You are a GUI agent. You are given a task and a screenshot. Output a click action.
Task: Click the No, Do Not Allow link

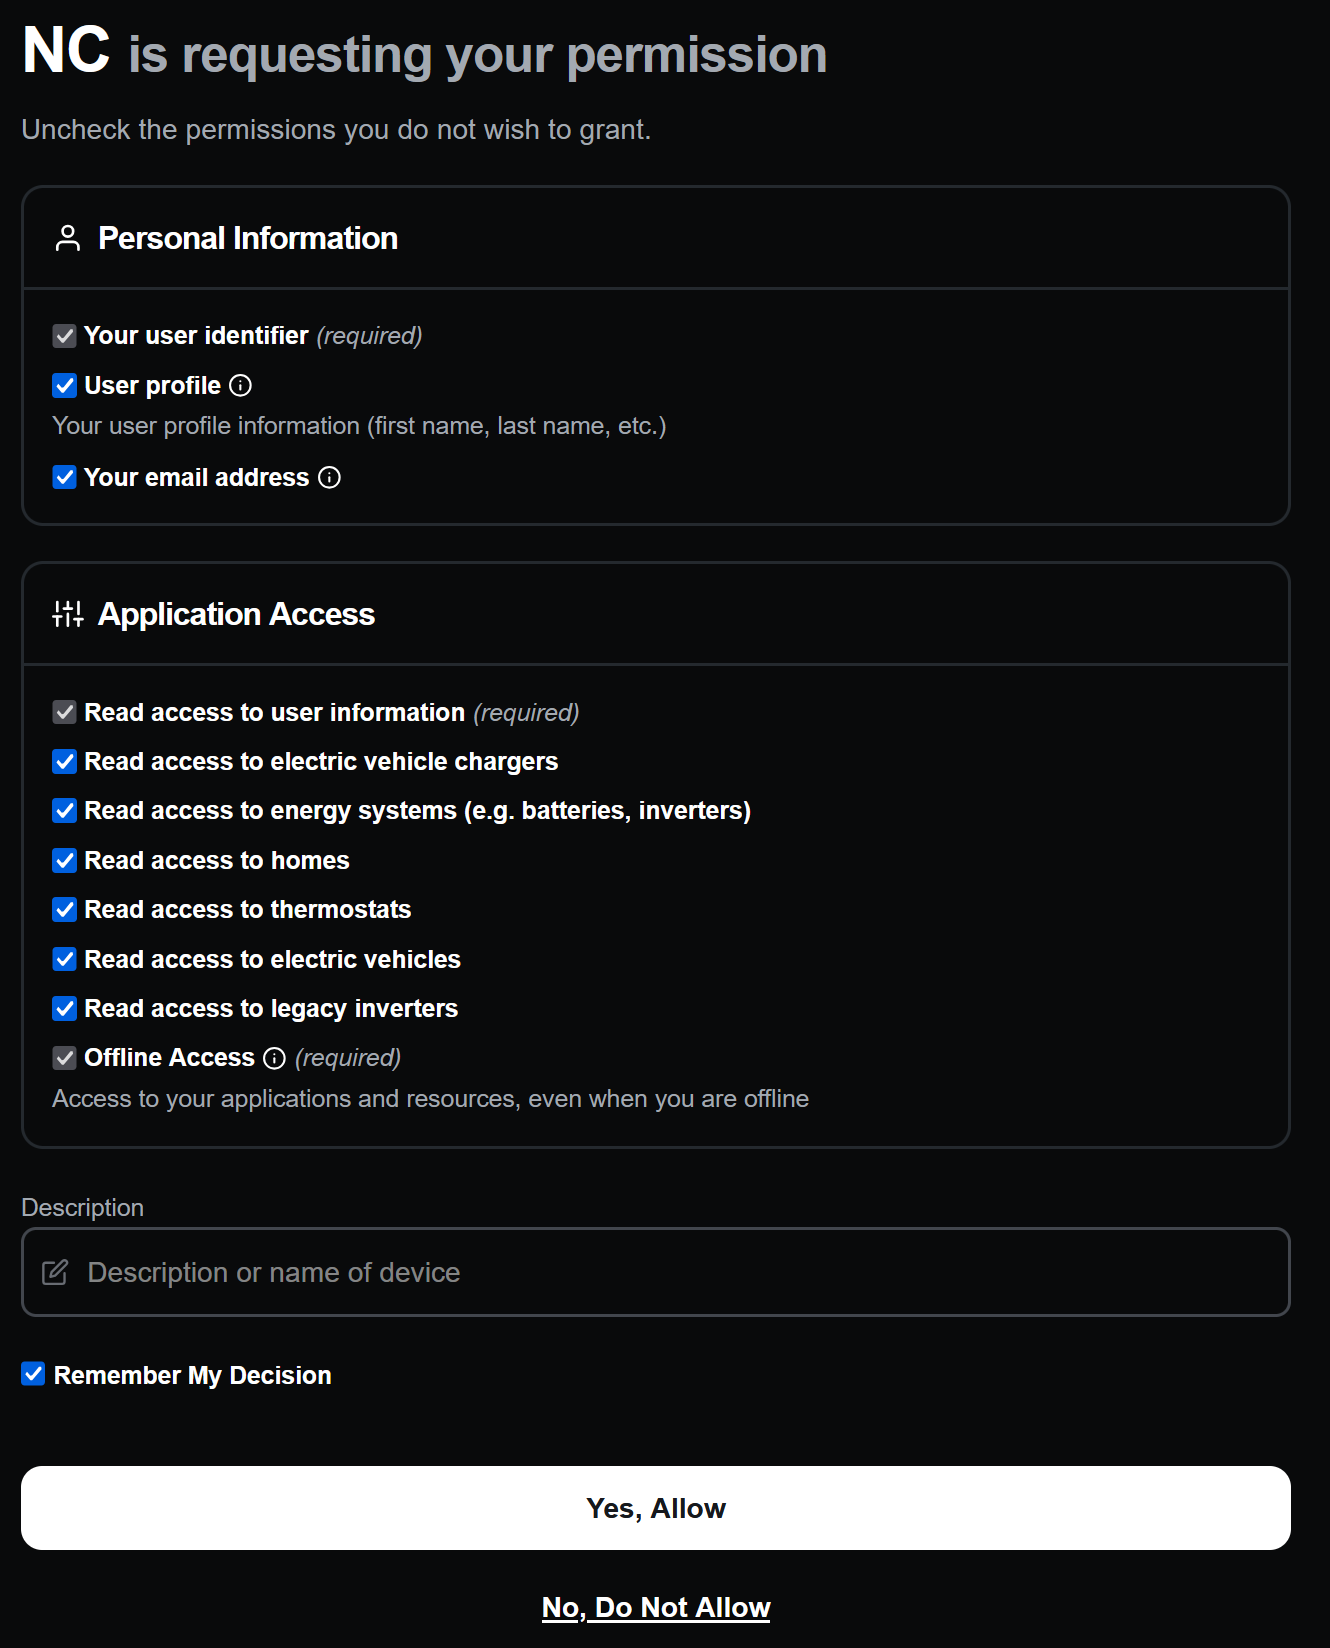tap(656, 1607)
